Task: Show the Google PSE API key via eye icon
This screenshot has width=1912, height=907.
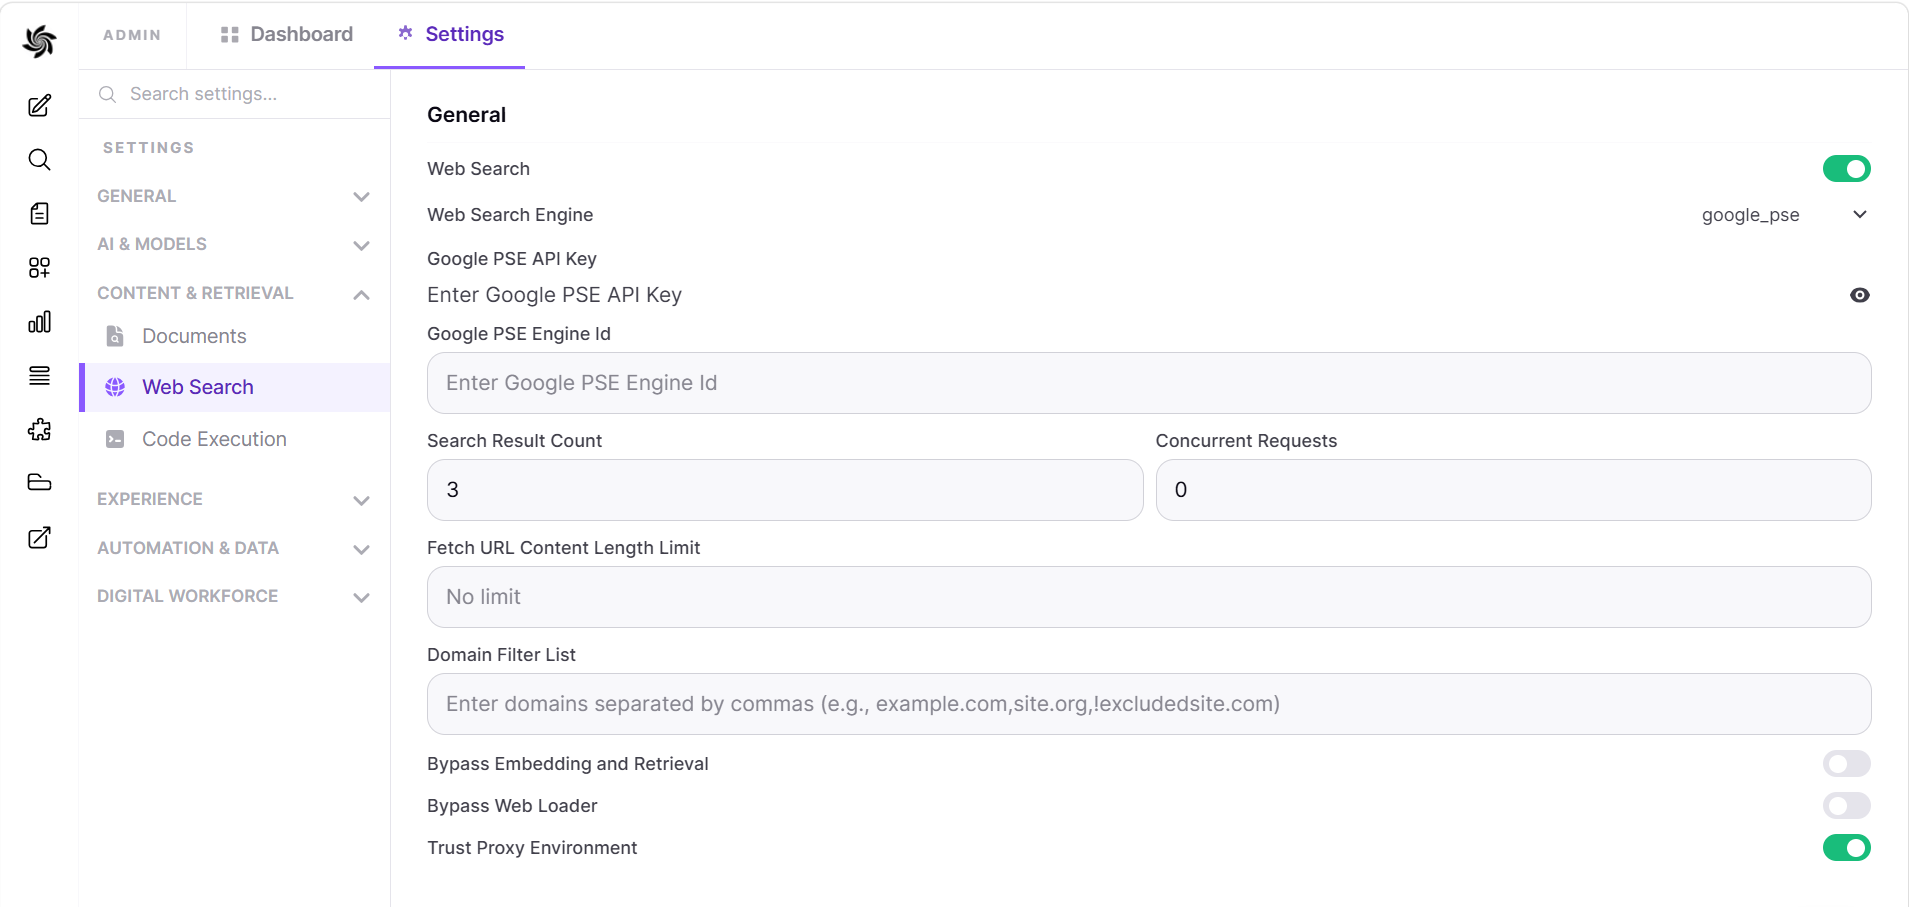Action: (1859, 295)
